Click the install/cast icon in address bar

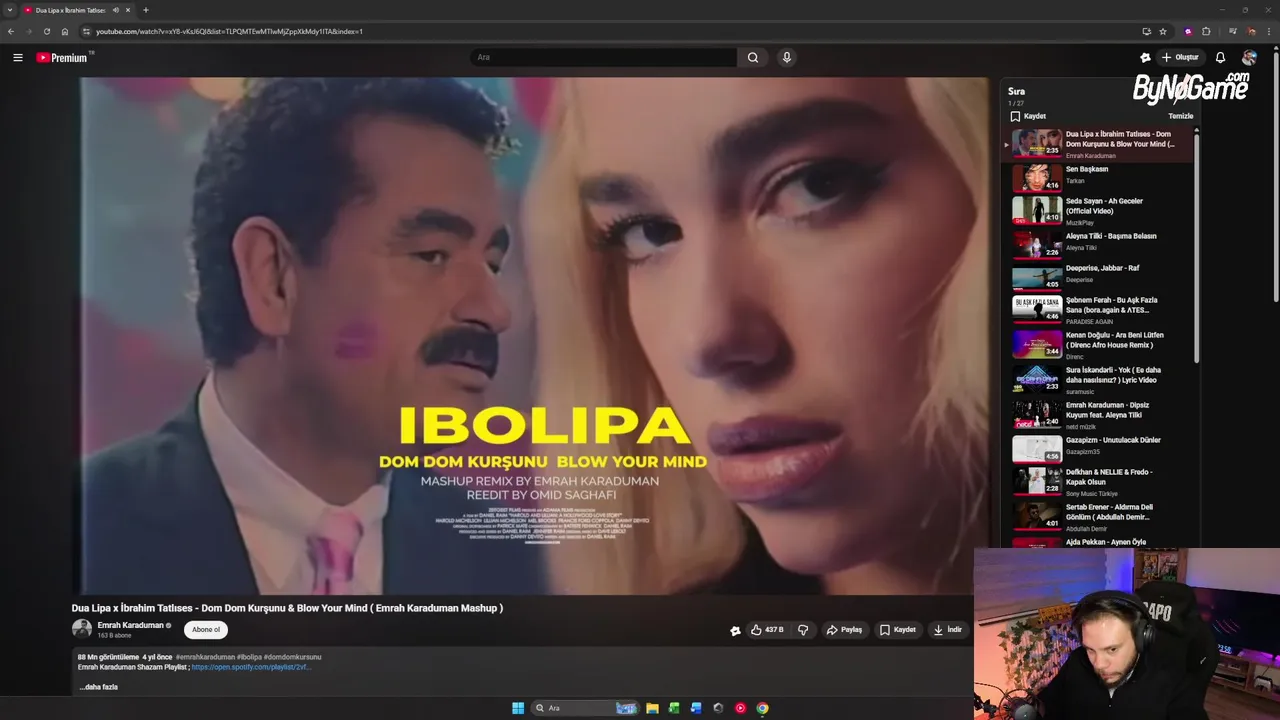pos(1146,31)
